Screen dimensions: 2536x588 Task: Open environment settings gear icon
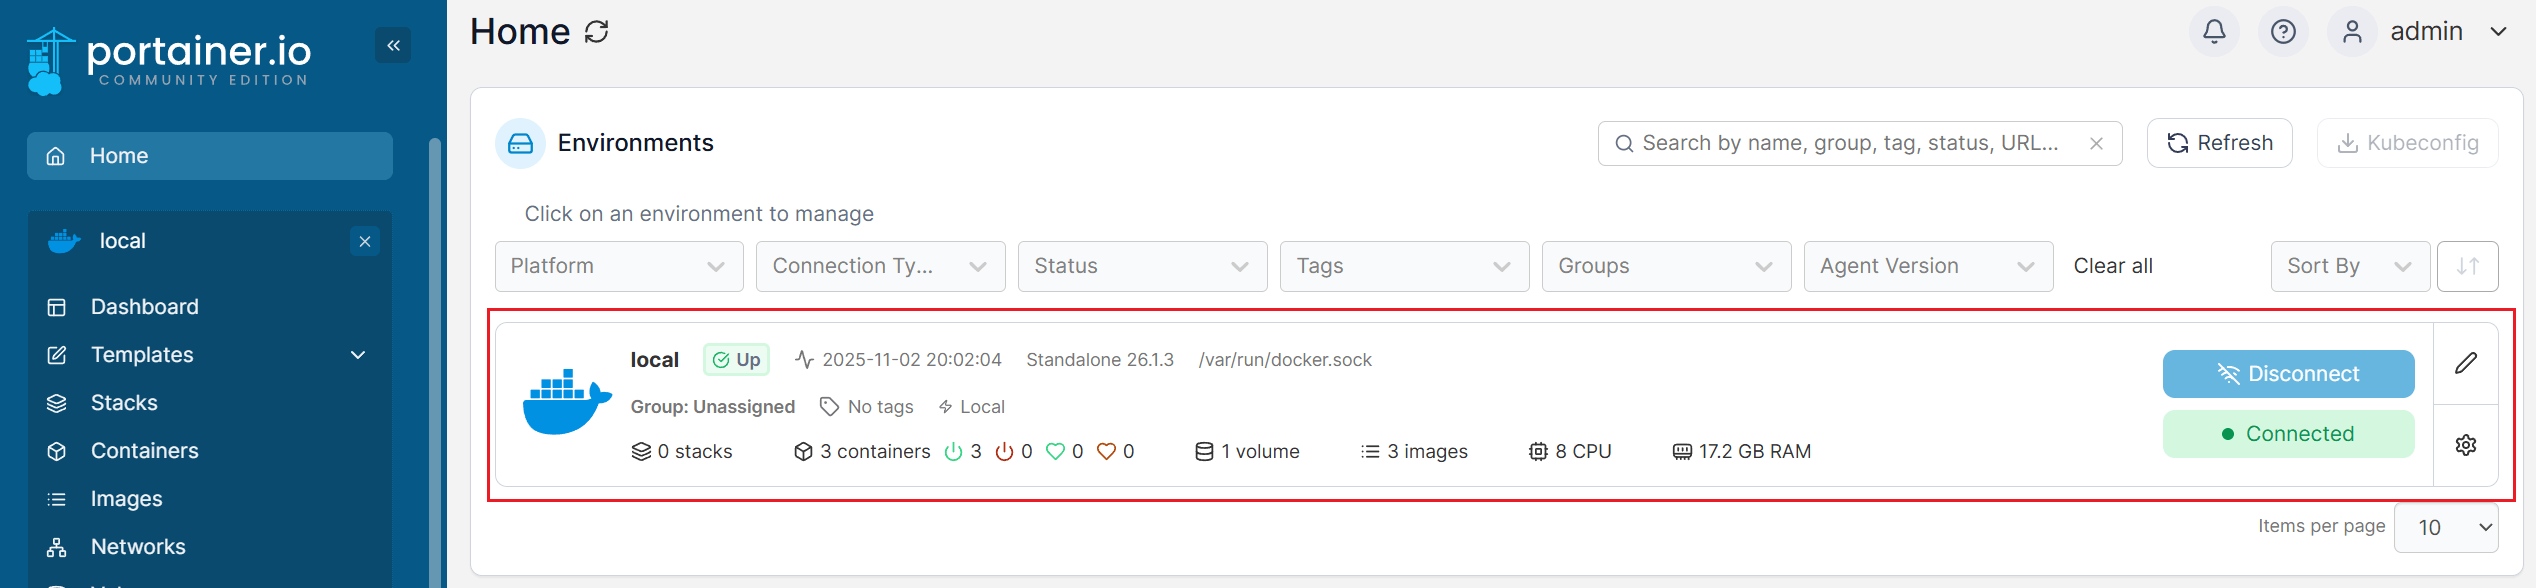click(2466, 445)
